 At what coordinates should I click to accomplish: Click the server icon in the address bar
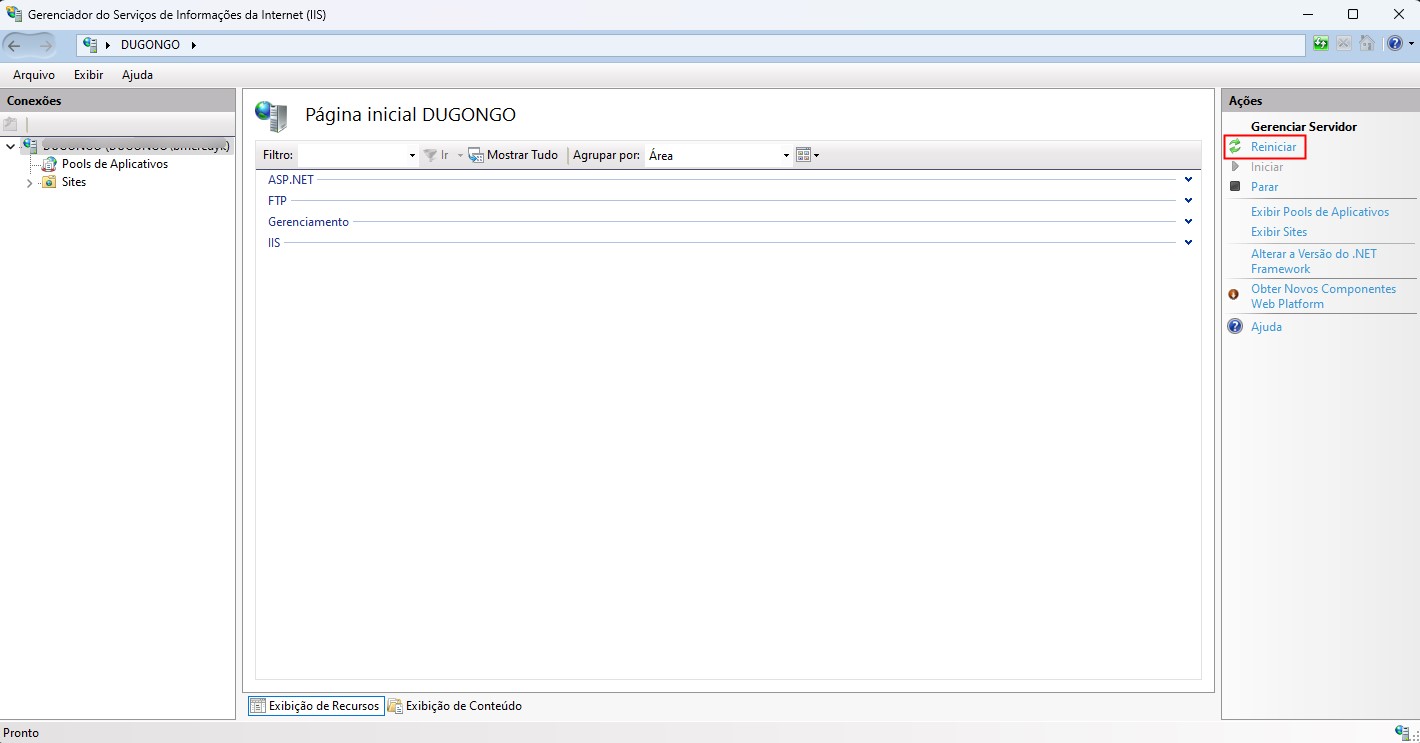point(90,45)
